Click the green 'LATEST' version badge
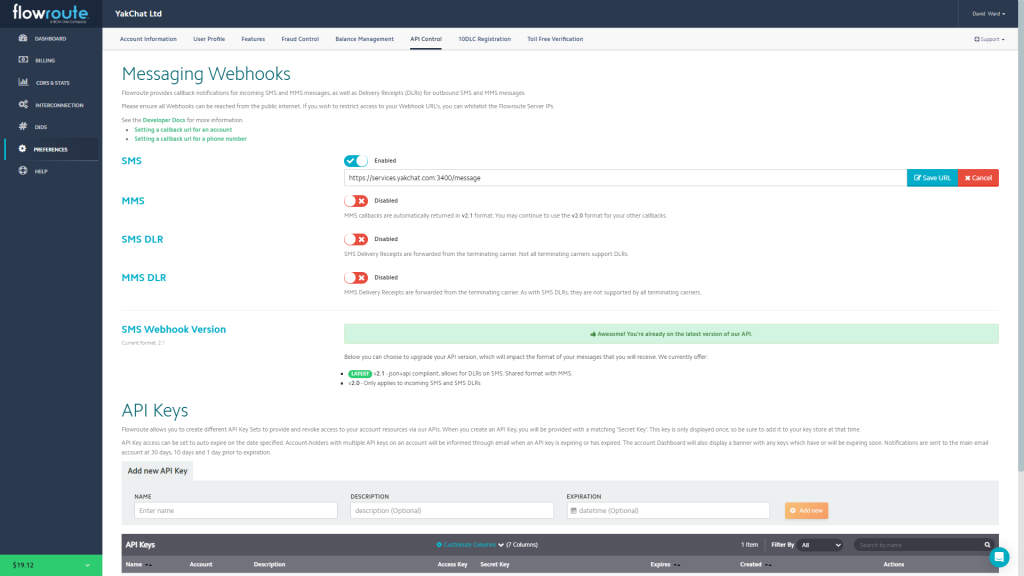 (x=360, y=374)
